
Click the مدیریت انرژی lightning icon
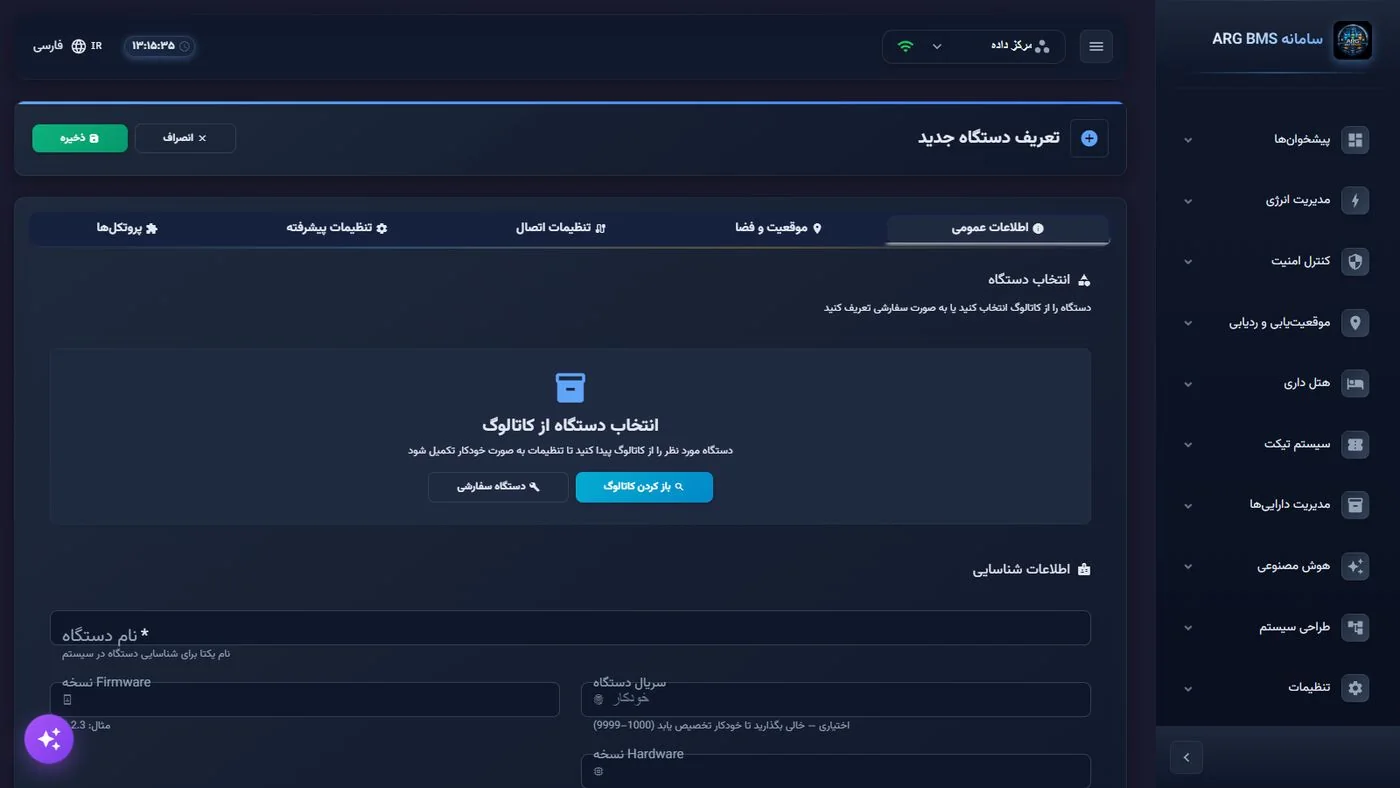1355,201
